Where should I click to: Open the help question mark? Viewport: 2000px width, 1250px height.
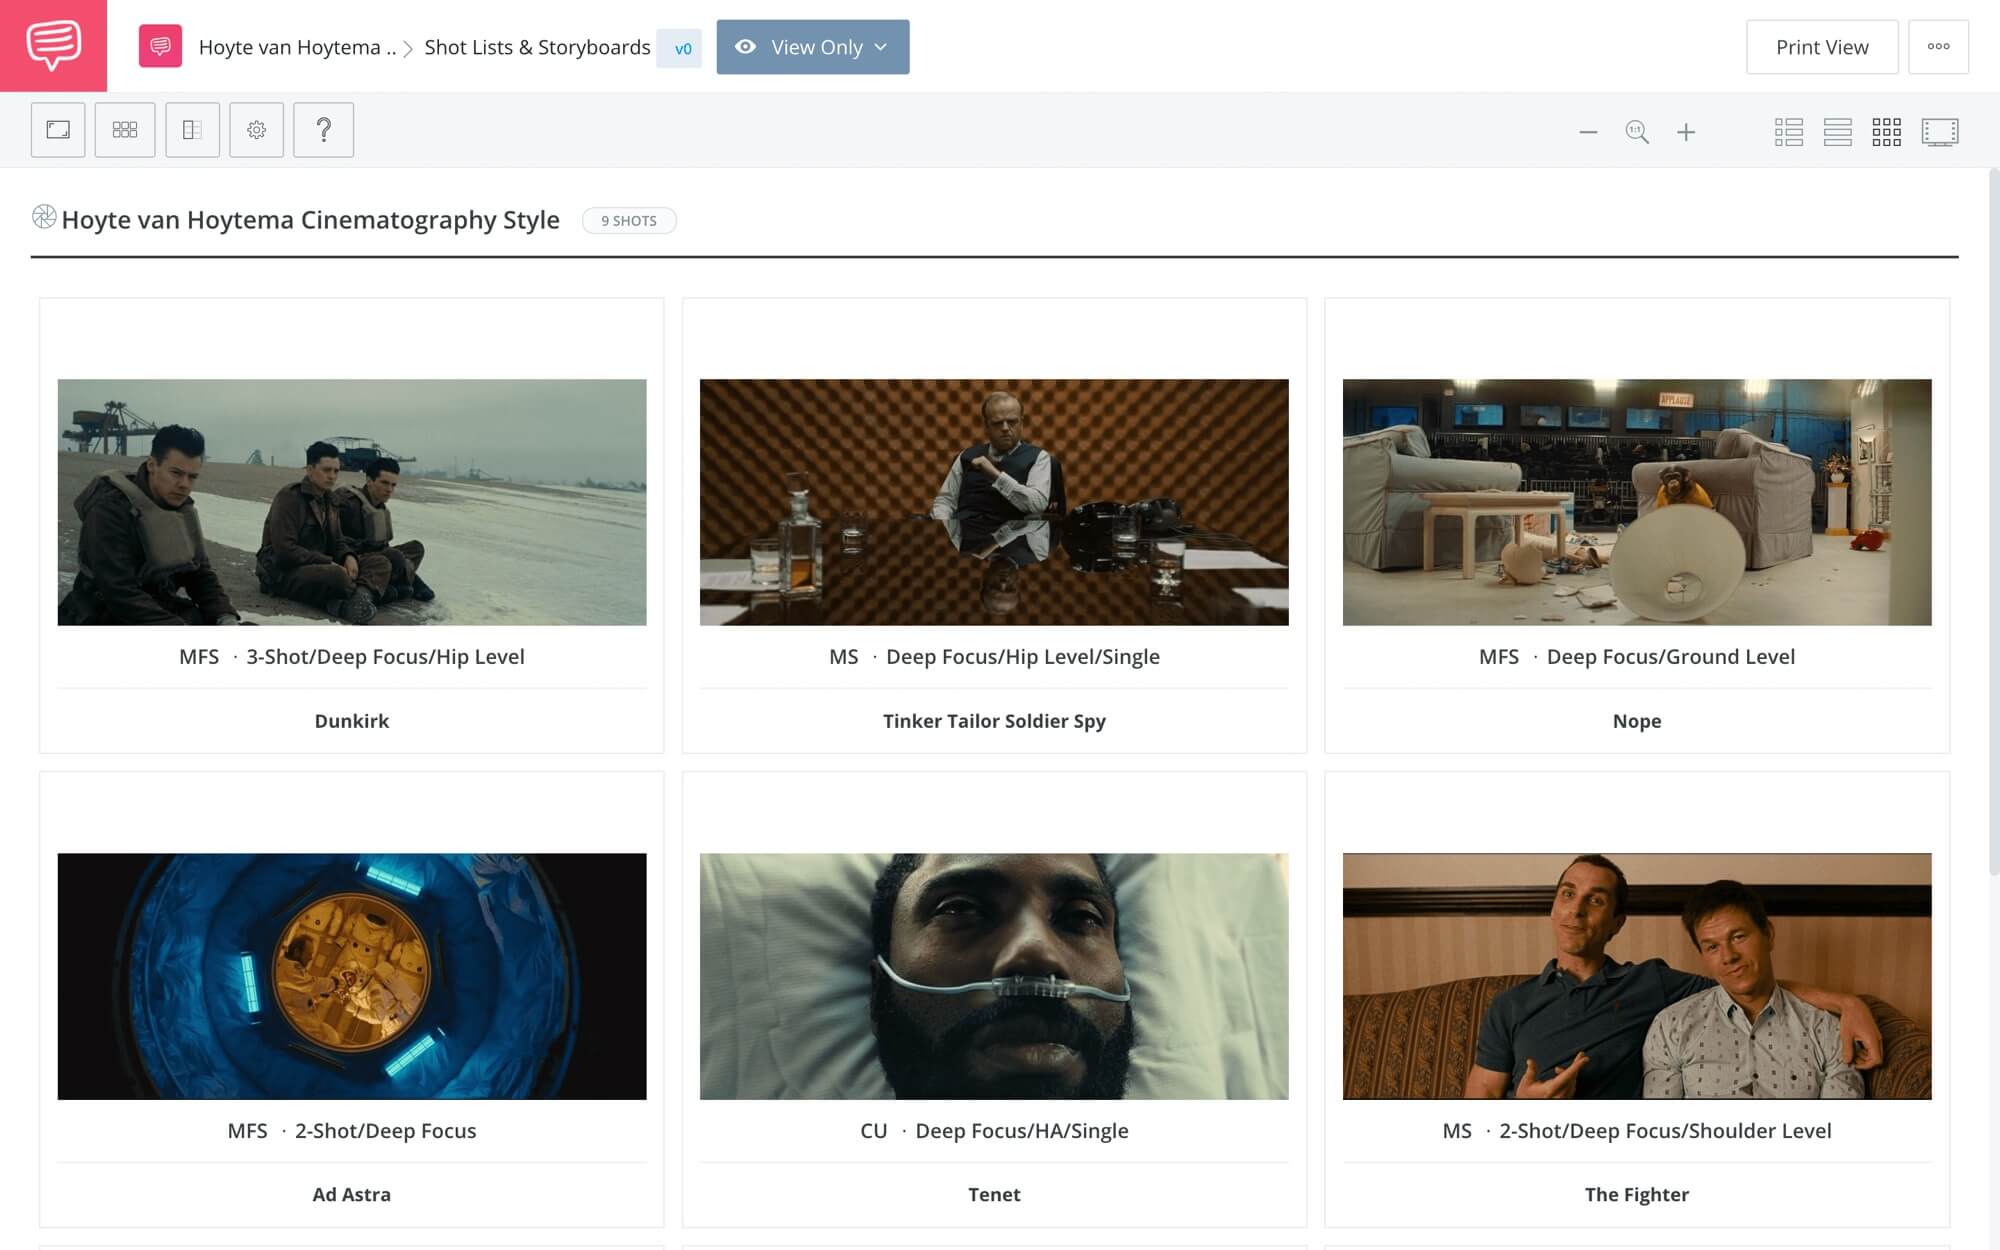323,130
